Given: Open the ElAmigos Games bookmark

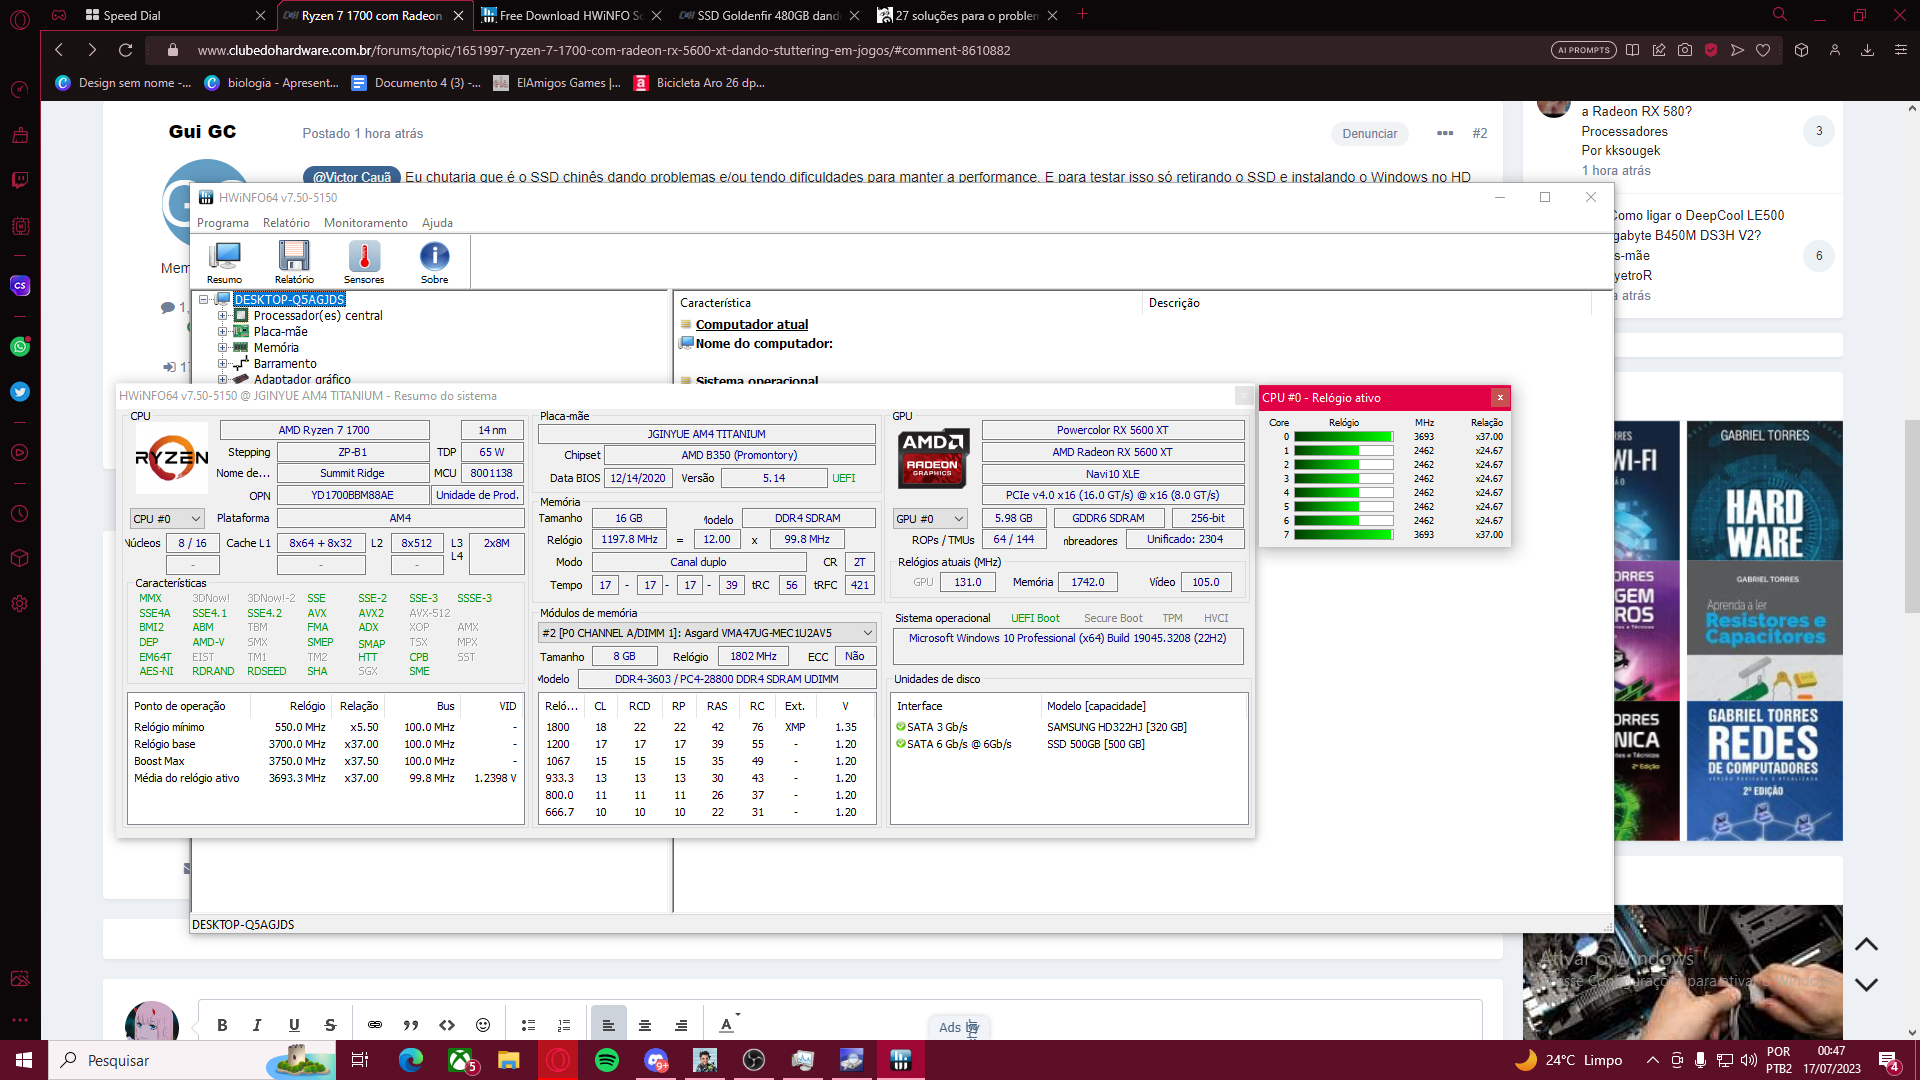Looking at the screenshot, I should [557, 83].
